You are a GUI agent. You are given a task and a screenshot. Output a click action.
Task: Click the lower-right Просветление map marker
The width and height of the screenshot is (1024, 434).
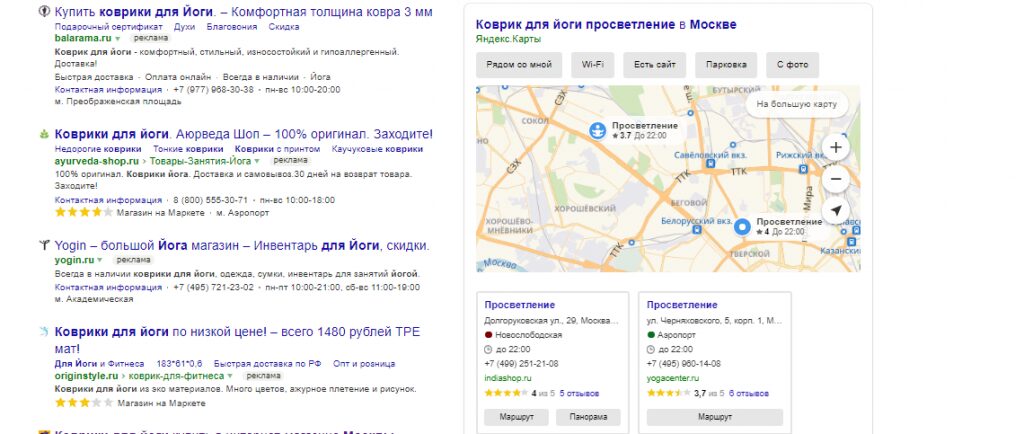(742, 226)
